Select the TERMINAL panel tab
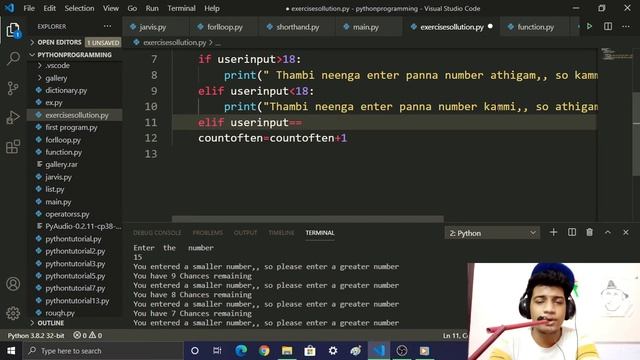The height and width of the screenshot is (360, 640). click(320, 233)
